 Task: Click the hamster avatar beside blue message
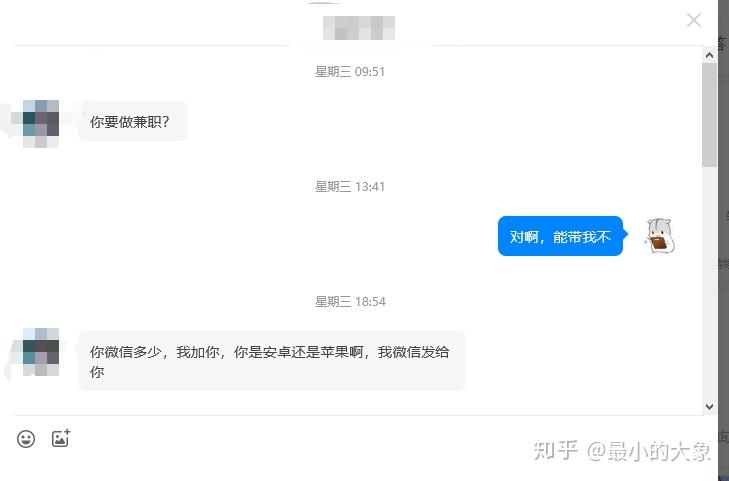tap(660, 236)
